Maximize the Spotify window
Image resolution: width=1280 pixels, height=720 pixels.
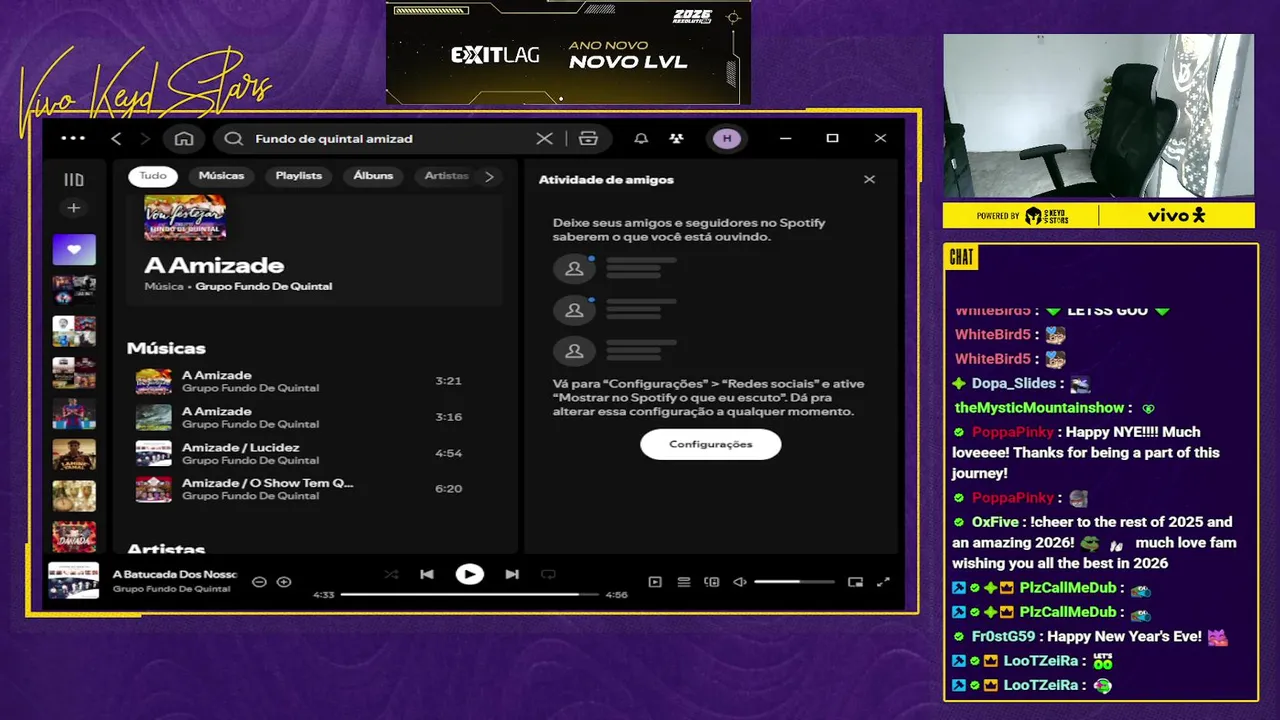coord(832,138)
